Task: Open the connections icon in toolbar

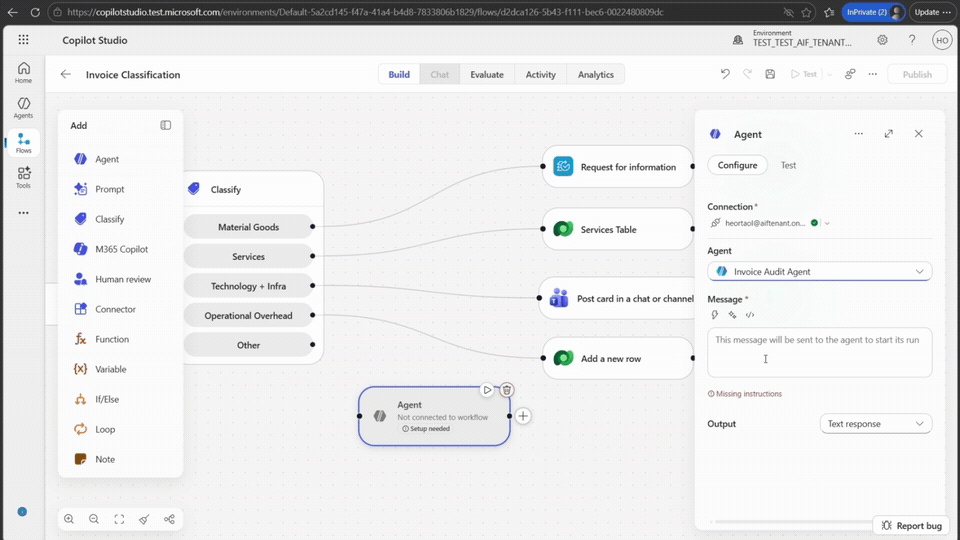Action: coord(850,74)
